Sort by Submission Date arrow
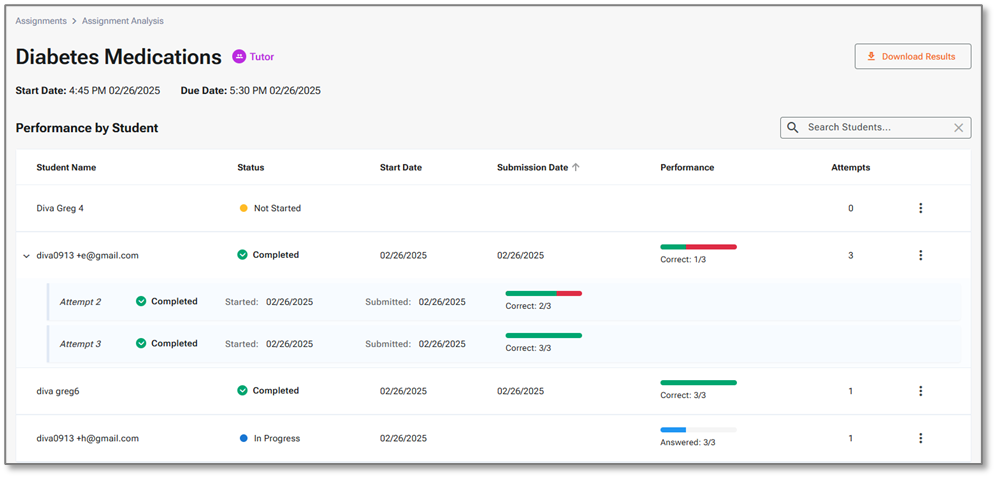996x478 pixels. coord(576,167)
